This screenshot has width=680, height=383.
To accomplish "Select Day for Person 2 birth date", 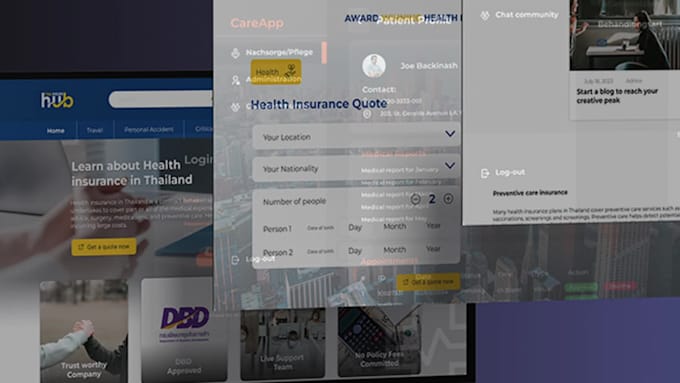I will (x=355, y=251).
